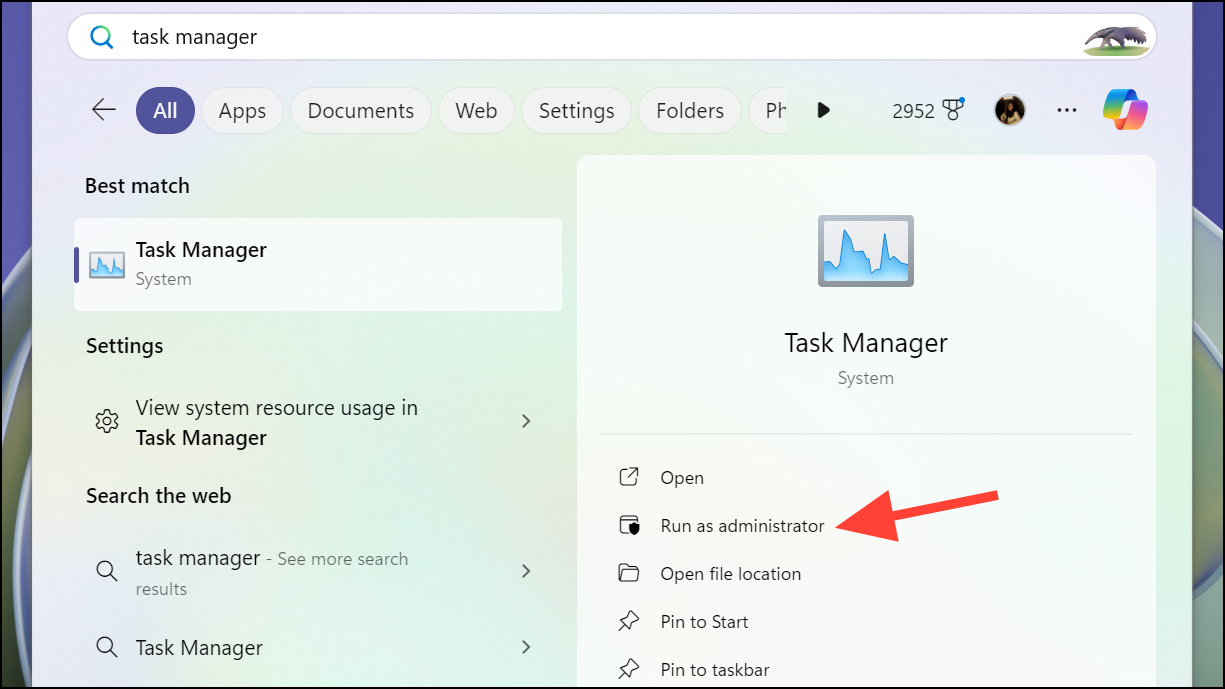Switch to the Settings filter tab
Image resolution: width=1225 pixels, height=689 pixels.
pyautogui.click(x=576, y=110)
